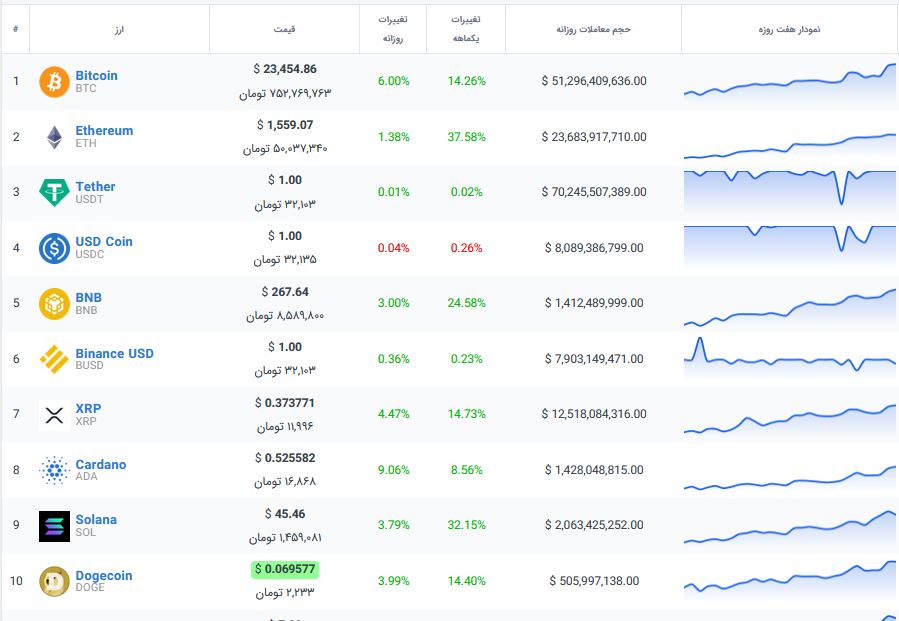The width and height of the screenshot is (899, 621).
Task: View Cardano seven-day sparkline chart
Action: [789, 478]
